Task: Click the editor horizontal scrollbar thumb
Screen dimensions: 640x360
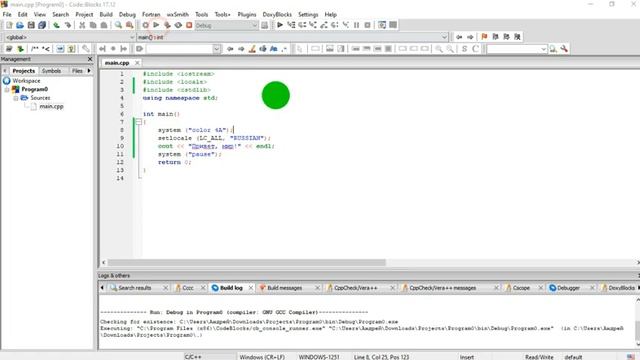Action: [247, 262]
